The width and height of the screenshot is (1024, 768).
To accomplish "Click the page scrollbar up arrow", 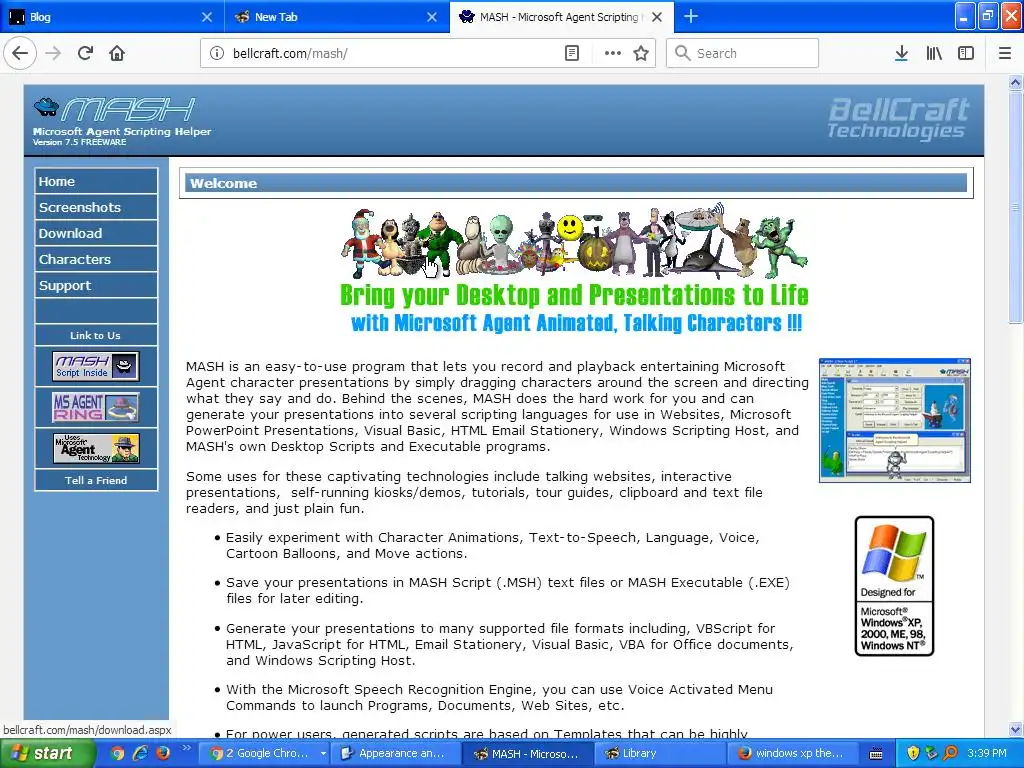I will coord(1015,82).
